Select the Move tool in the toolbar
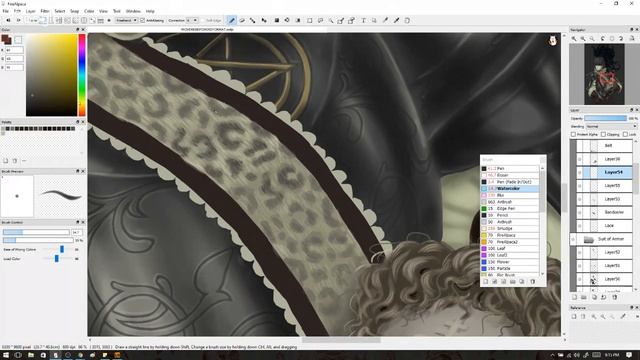 point(264,20)
